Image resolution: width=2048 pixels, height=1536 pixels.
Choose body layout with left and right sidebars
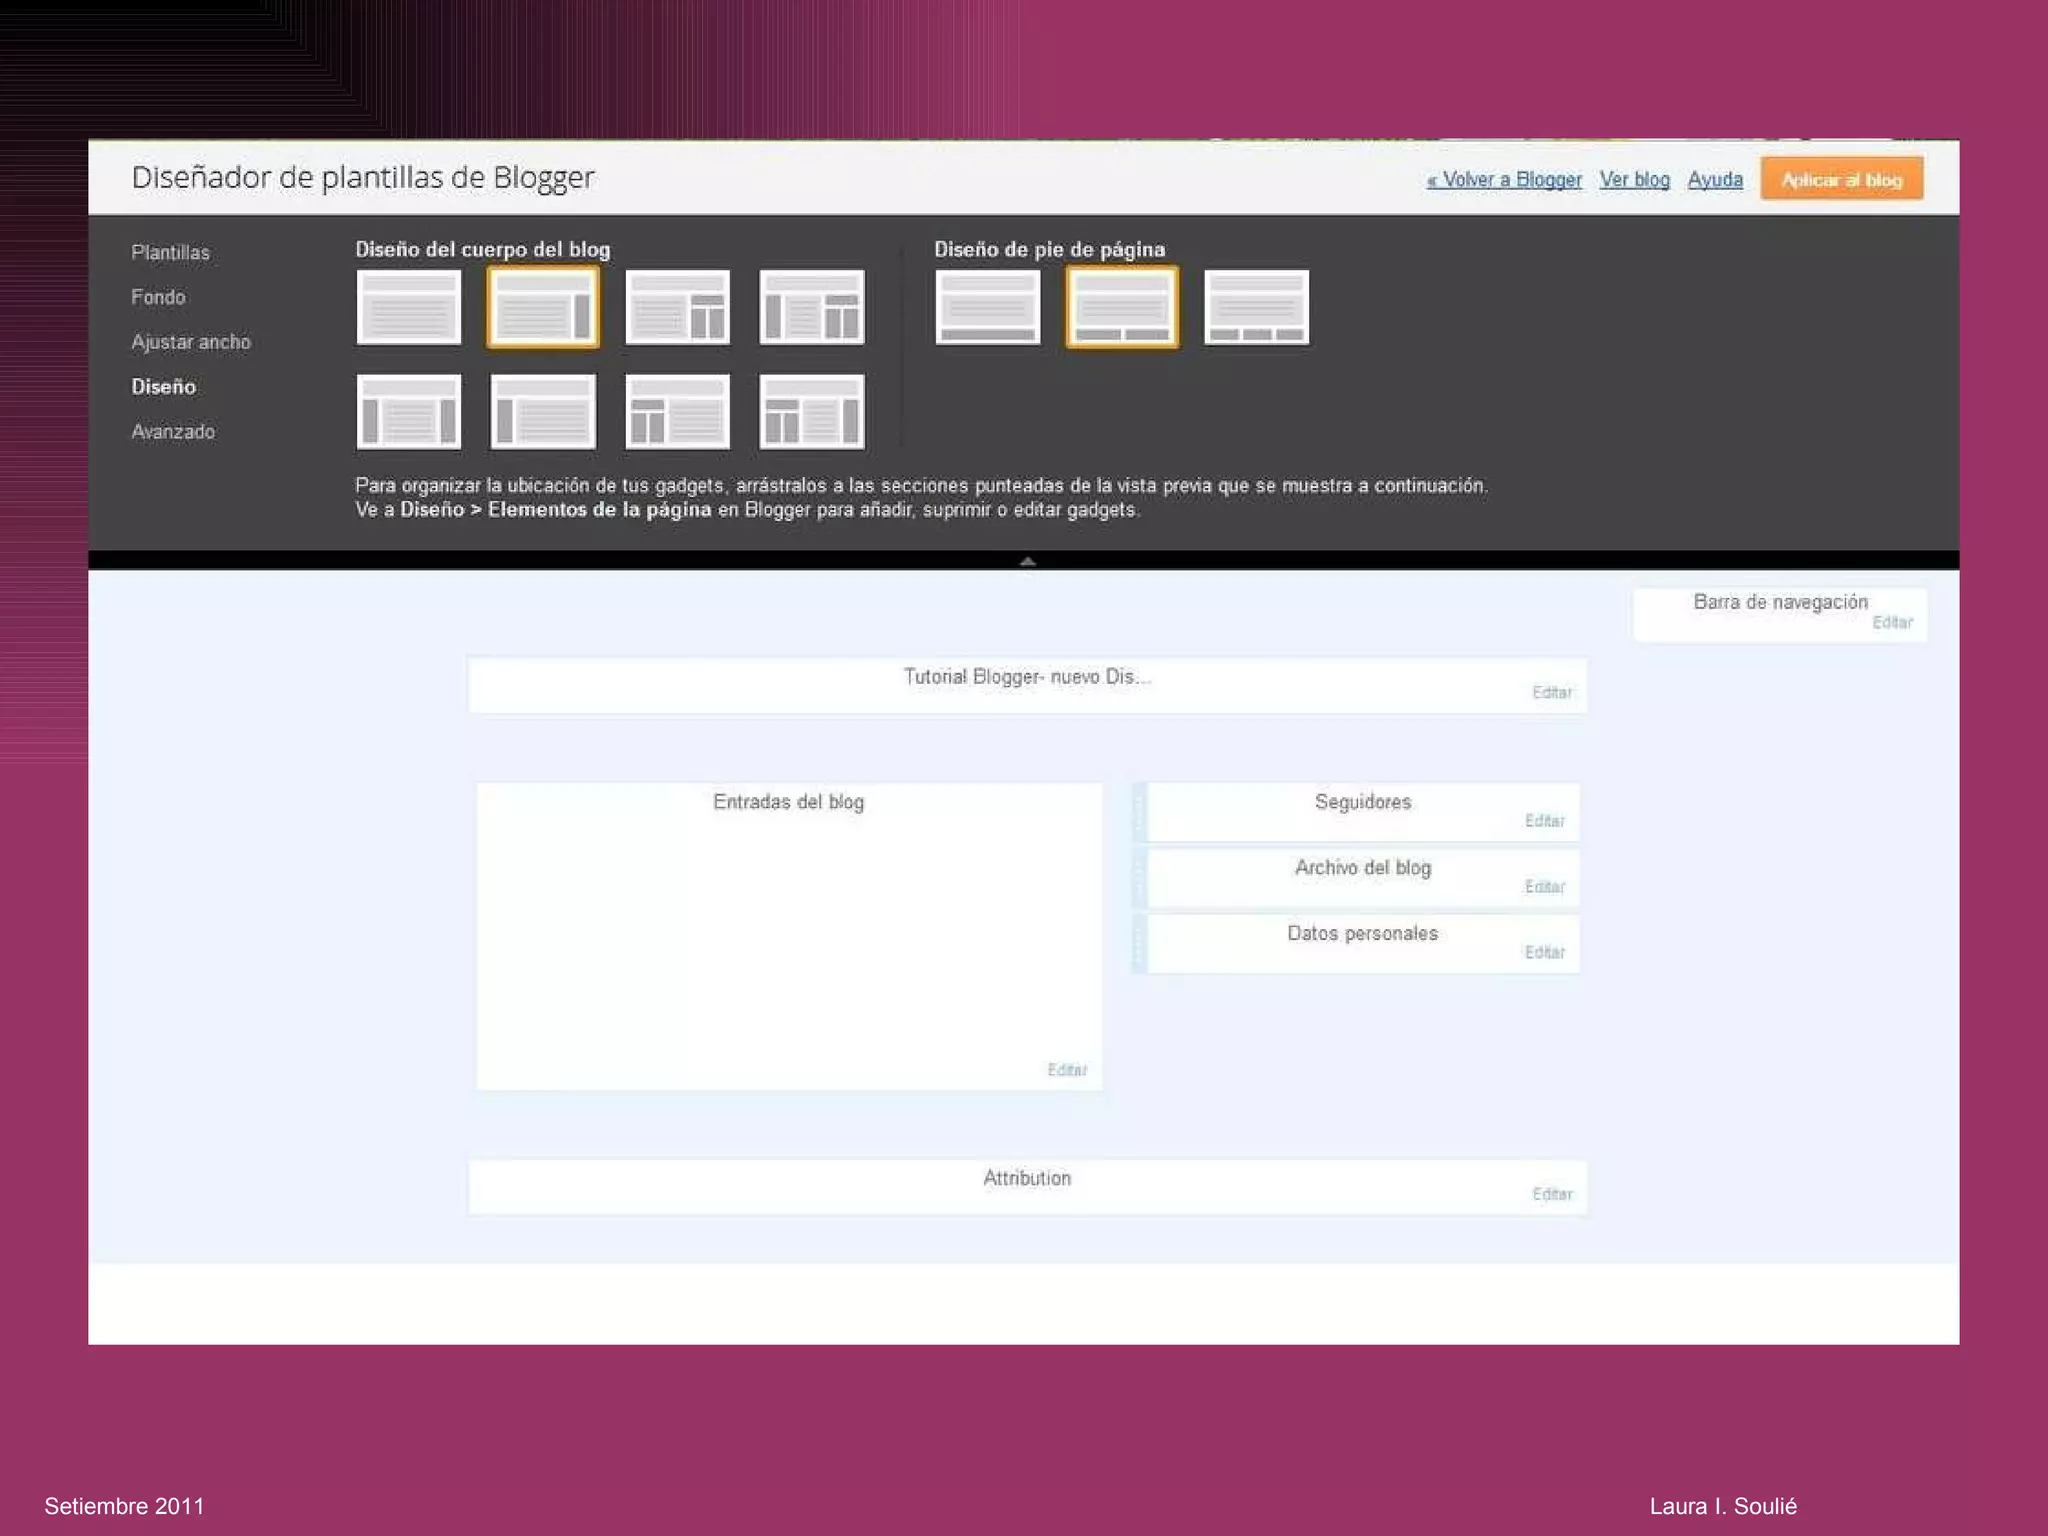[408, 412]
